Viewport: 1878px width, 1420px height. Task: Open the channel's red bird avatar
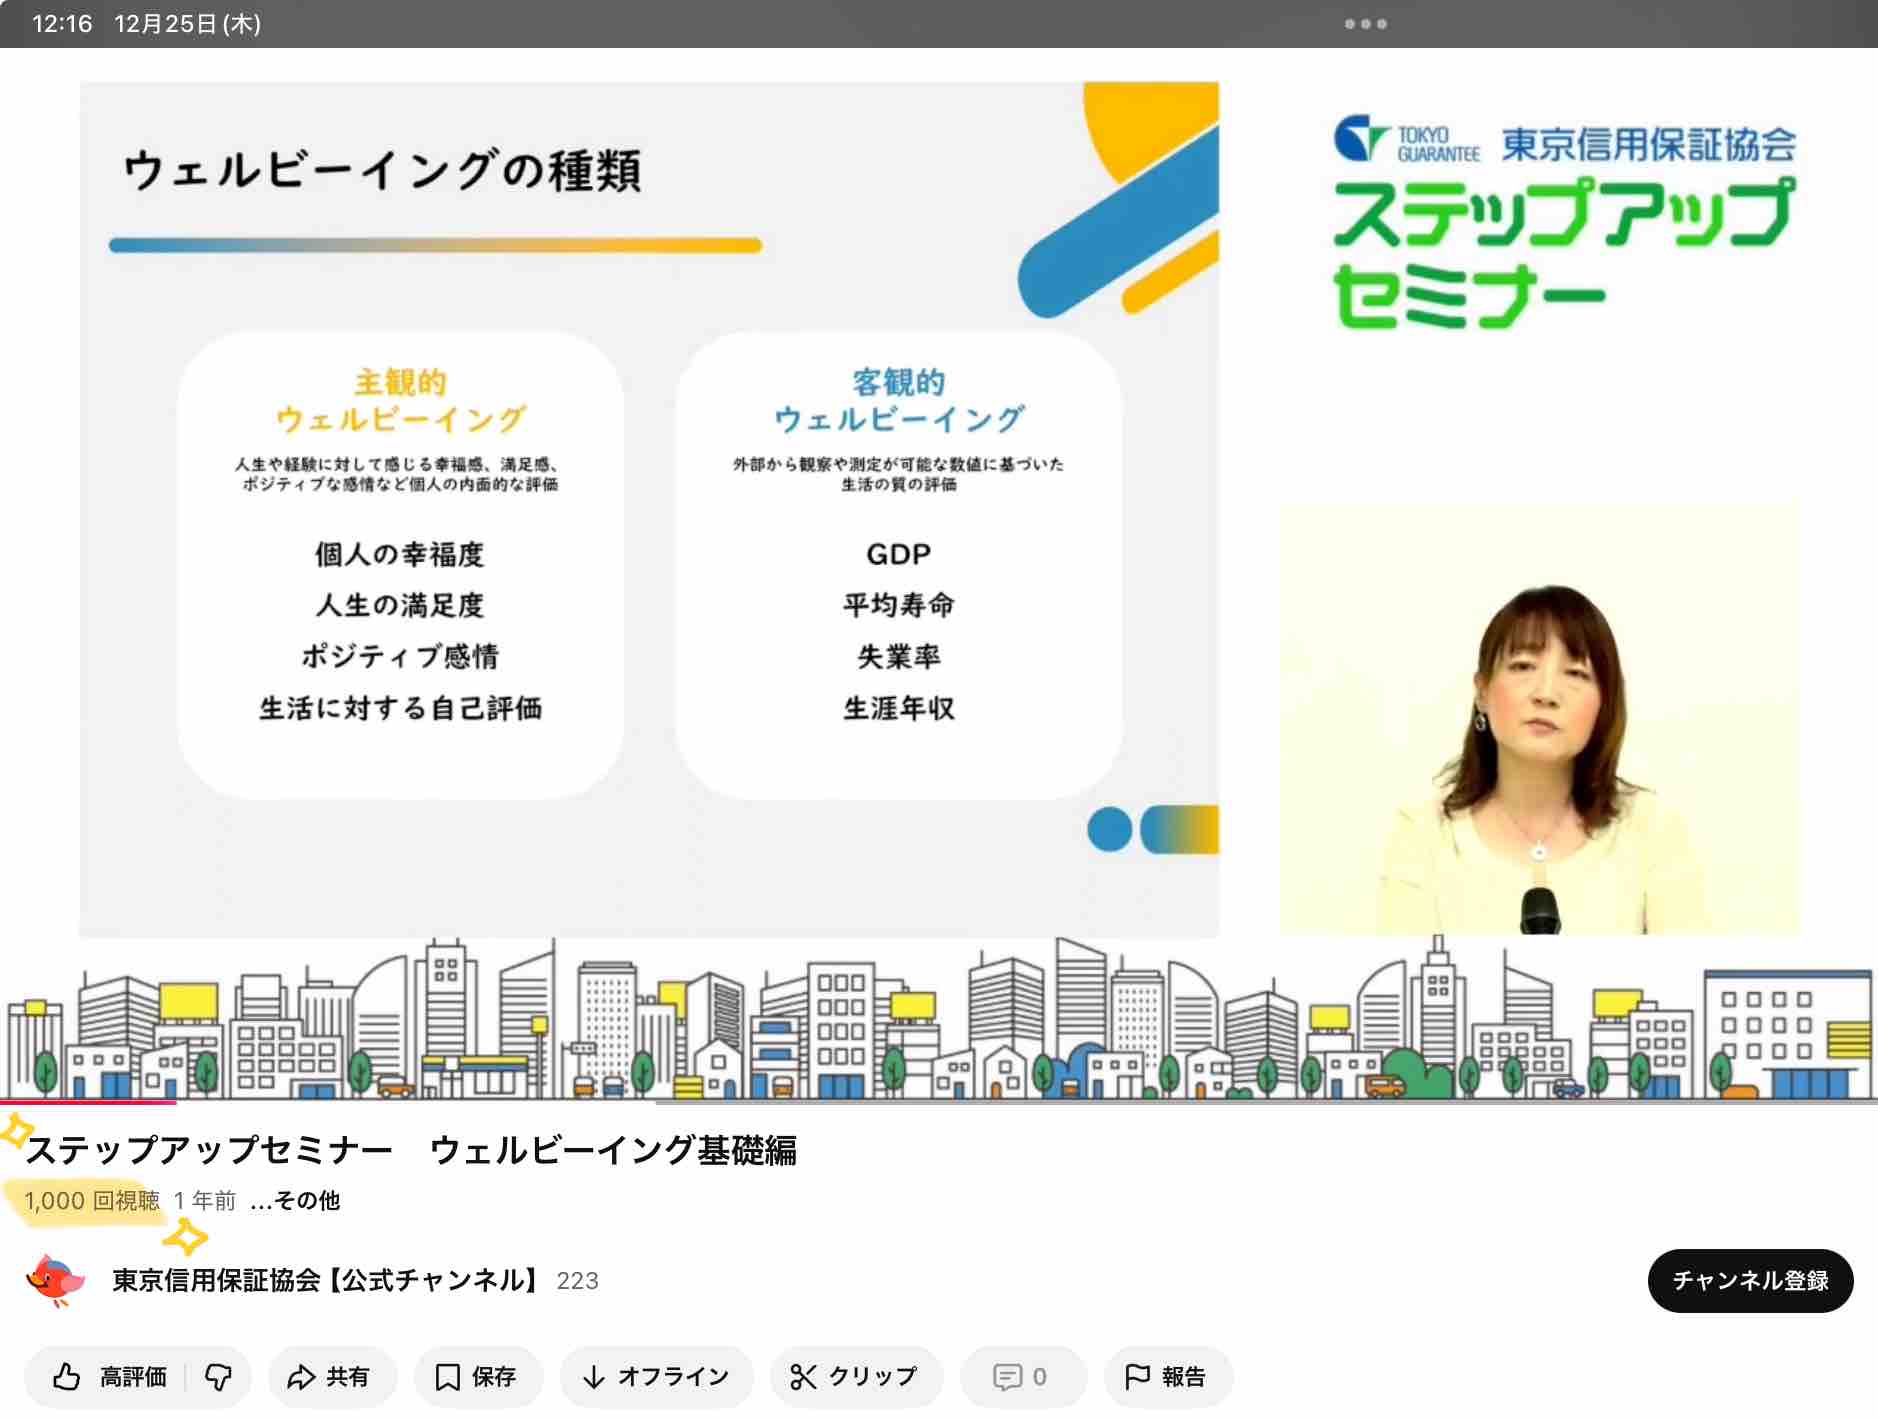[x=56, y=1280]
